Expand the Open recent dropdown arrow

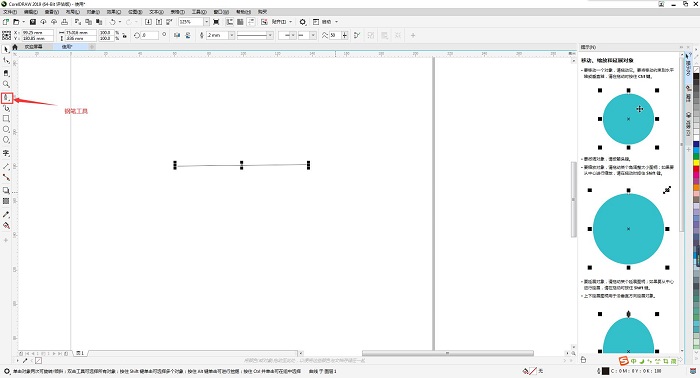coord(23,21)
